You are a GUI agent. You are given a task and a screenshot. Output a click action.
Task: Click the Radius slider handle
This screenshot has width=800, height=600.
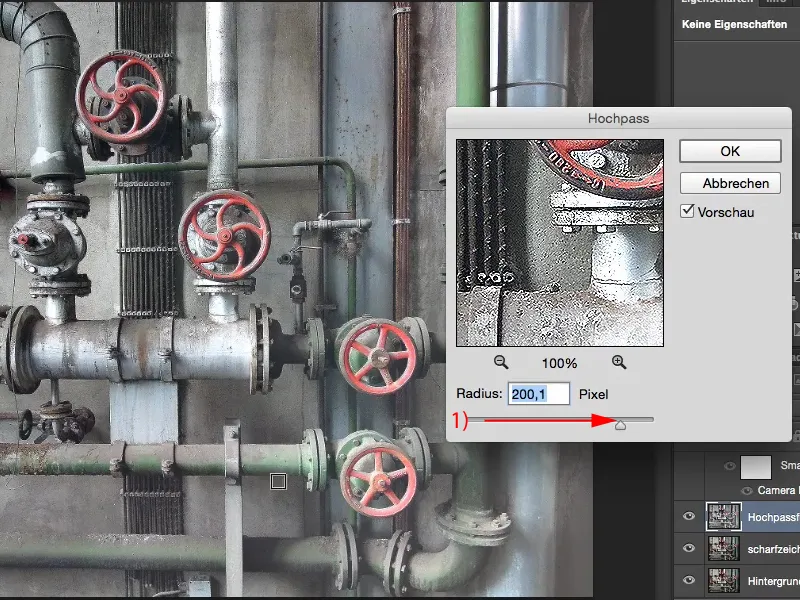point(620,425)
